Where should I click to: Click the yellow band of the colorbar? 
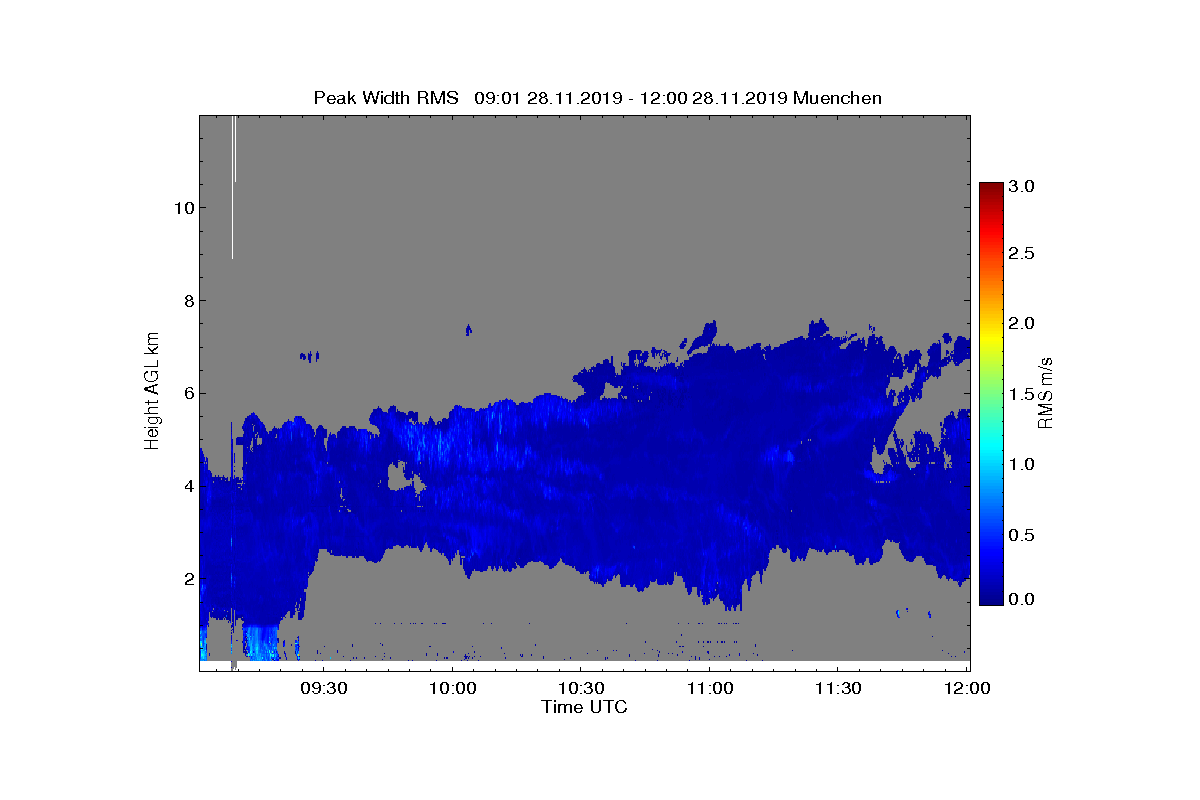[x=991, y=338]
